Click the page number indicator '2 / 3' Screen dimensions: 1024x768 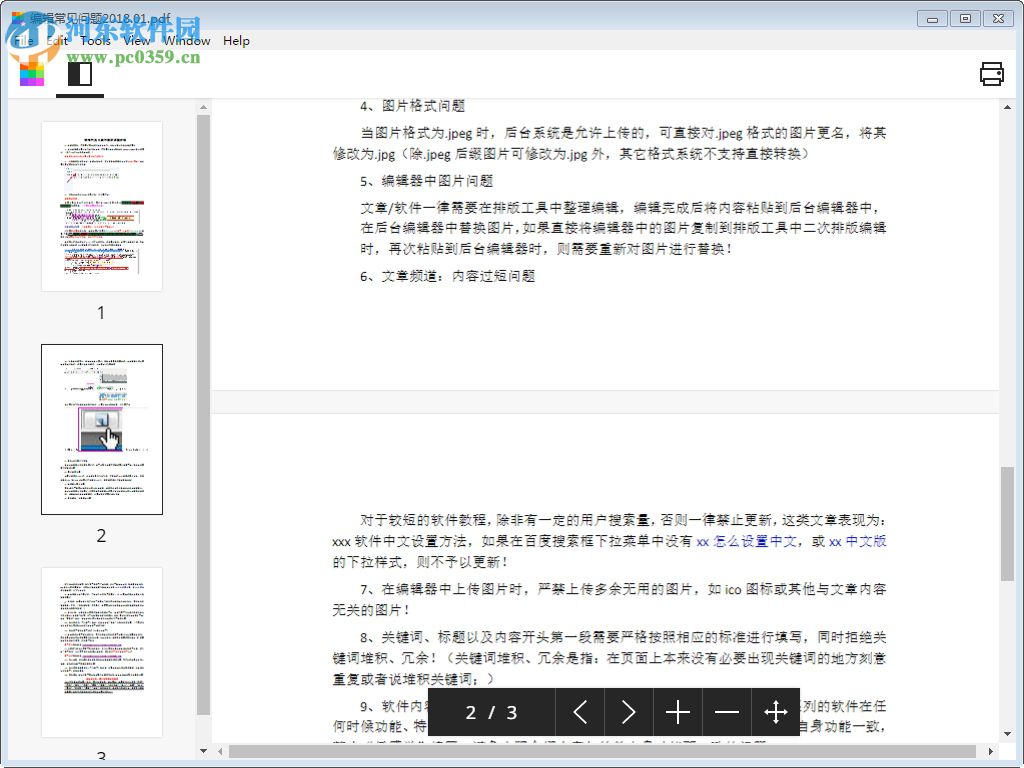click(489, 712)
